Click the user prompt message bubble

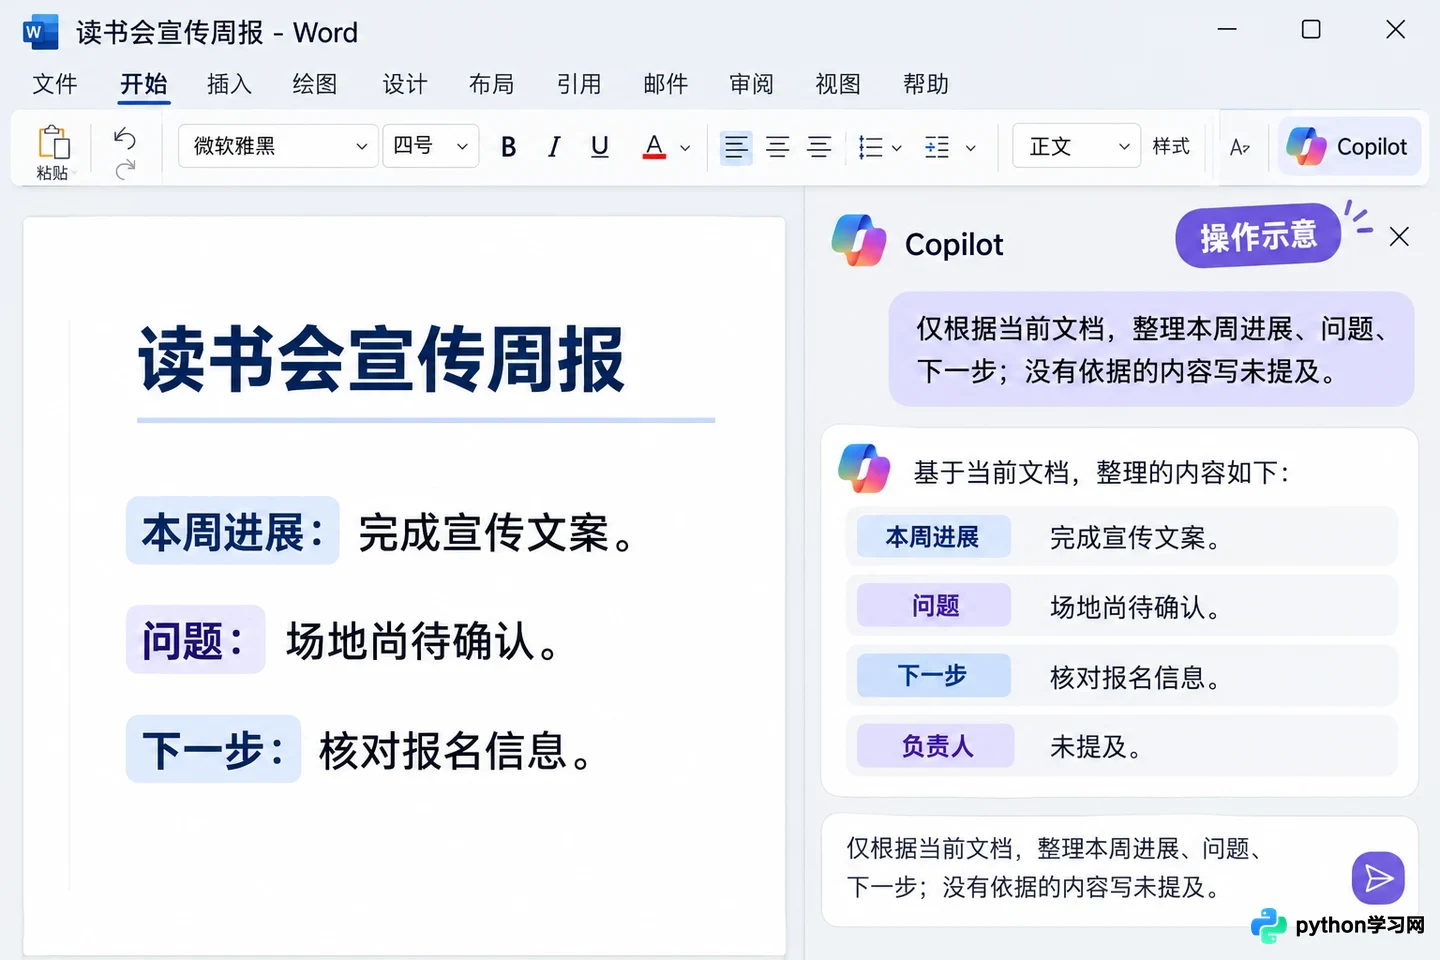[1151, 349]
